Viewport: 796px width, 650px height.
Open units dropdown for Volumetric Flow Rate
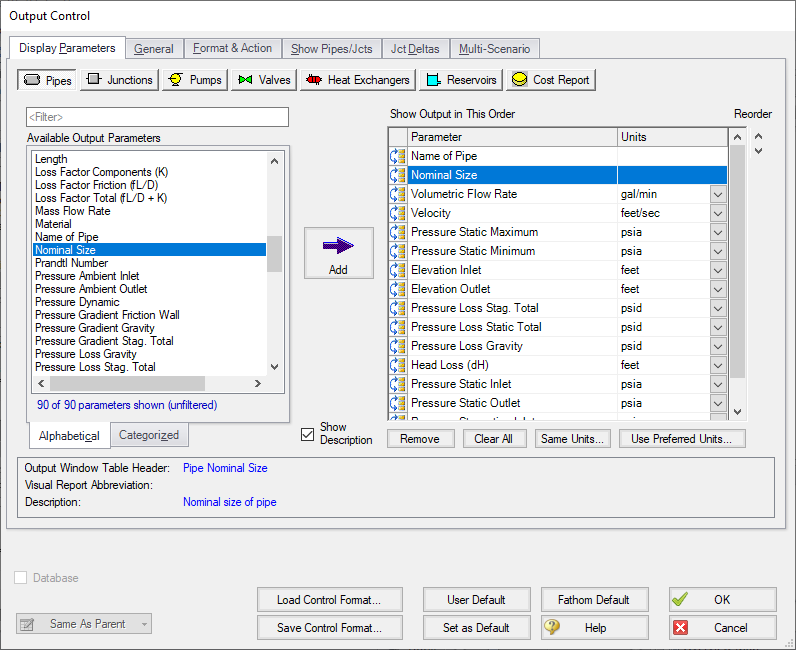pos(718,194)
